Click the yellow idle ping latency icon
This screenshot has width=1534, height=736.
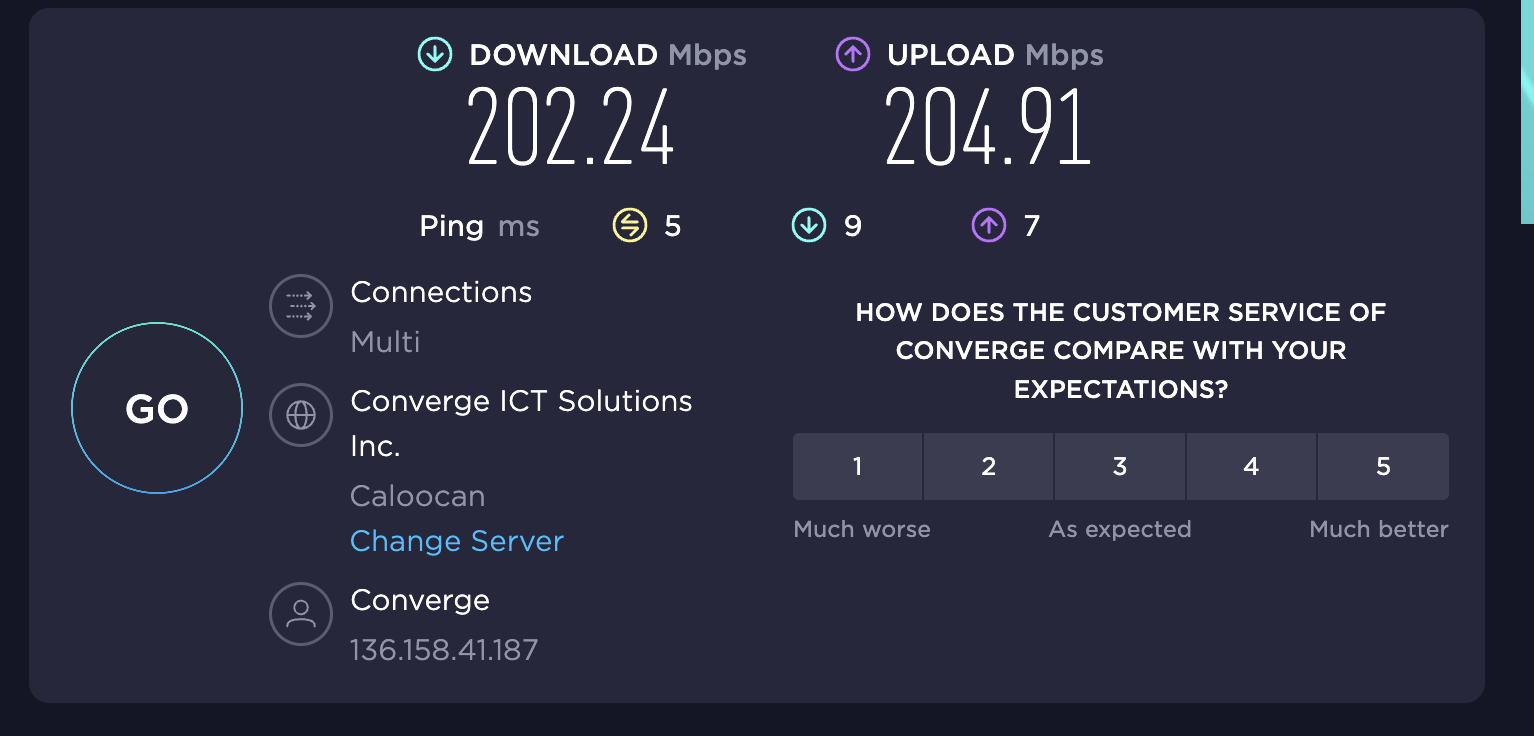click(630, 226)
